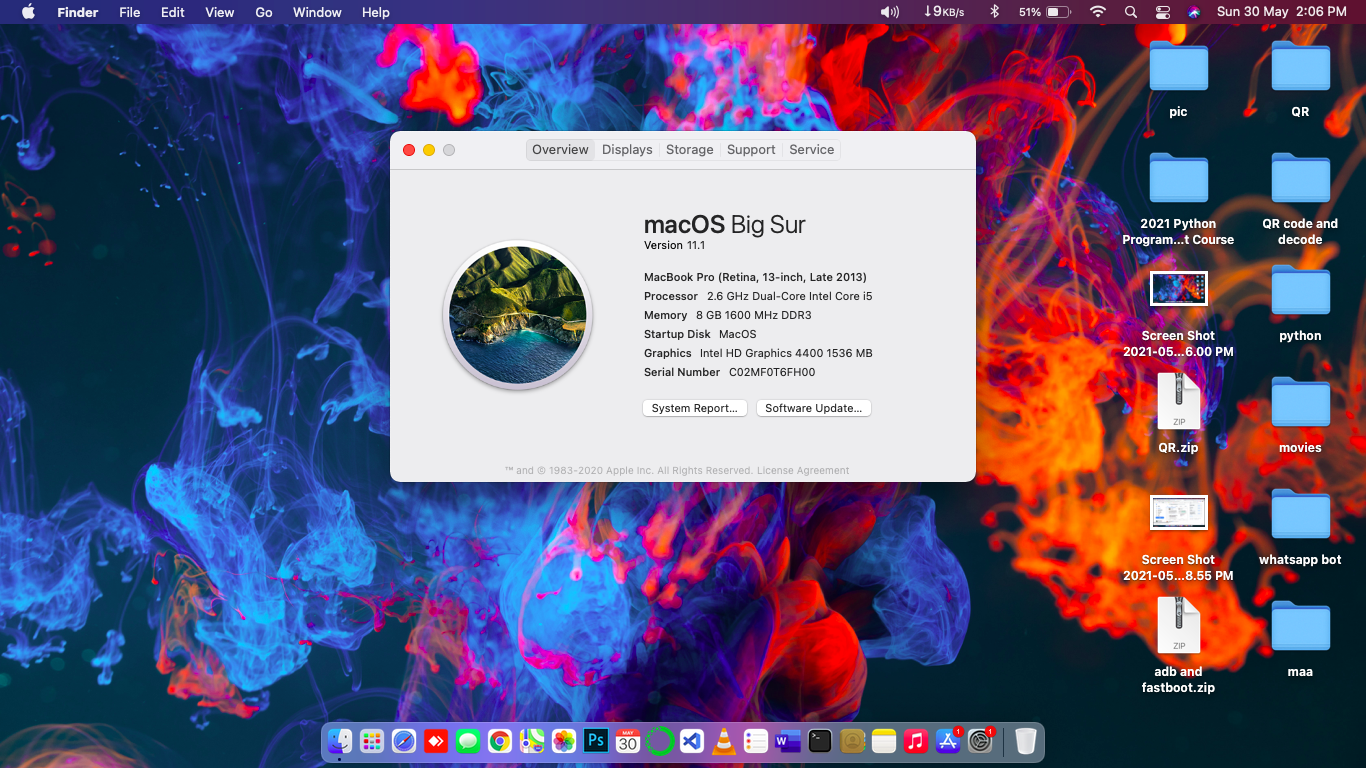Open the Go menu
Screen dimensions: 1366x768
pos(264,12)
